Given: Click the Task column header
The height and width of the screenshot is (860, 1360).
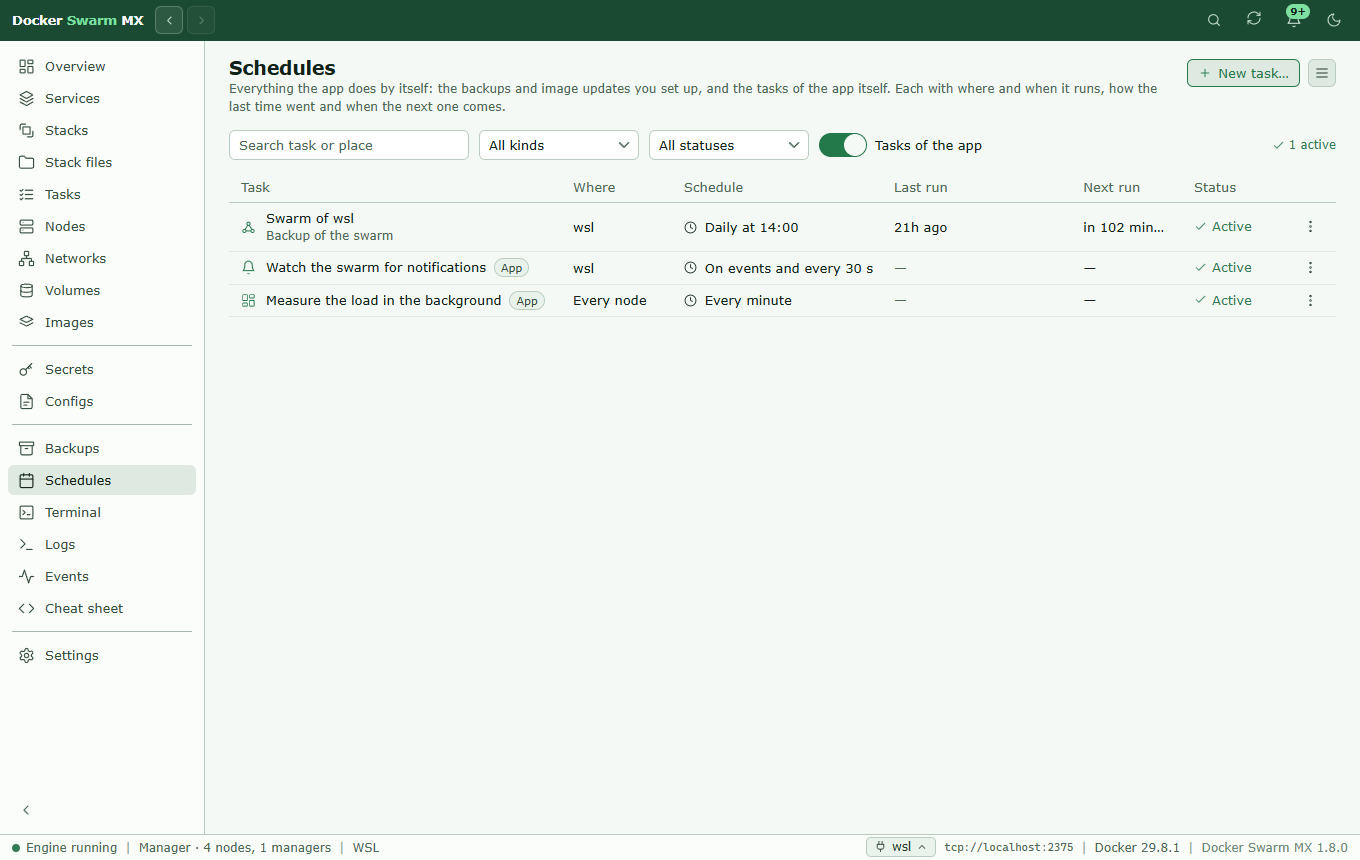Looking at the screenshot, I should 256,187.
